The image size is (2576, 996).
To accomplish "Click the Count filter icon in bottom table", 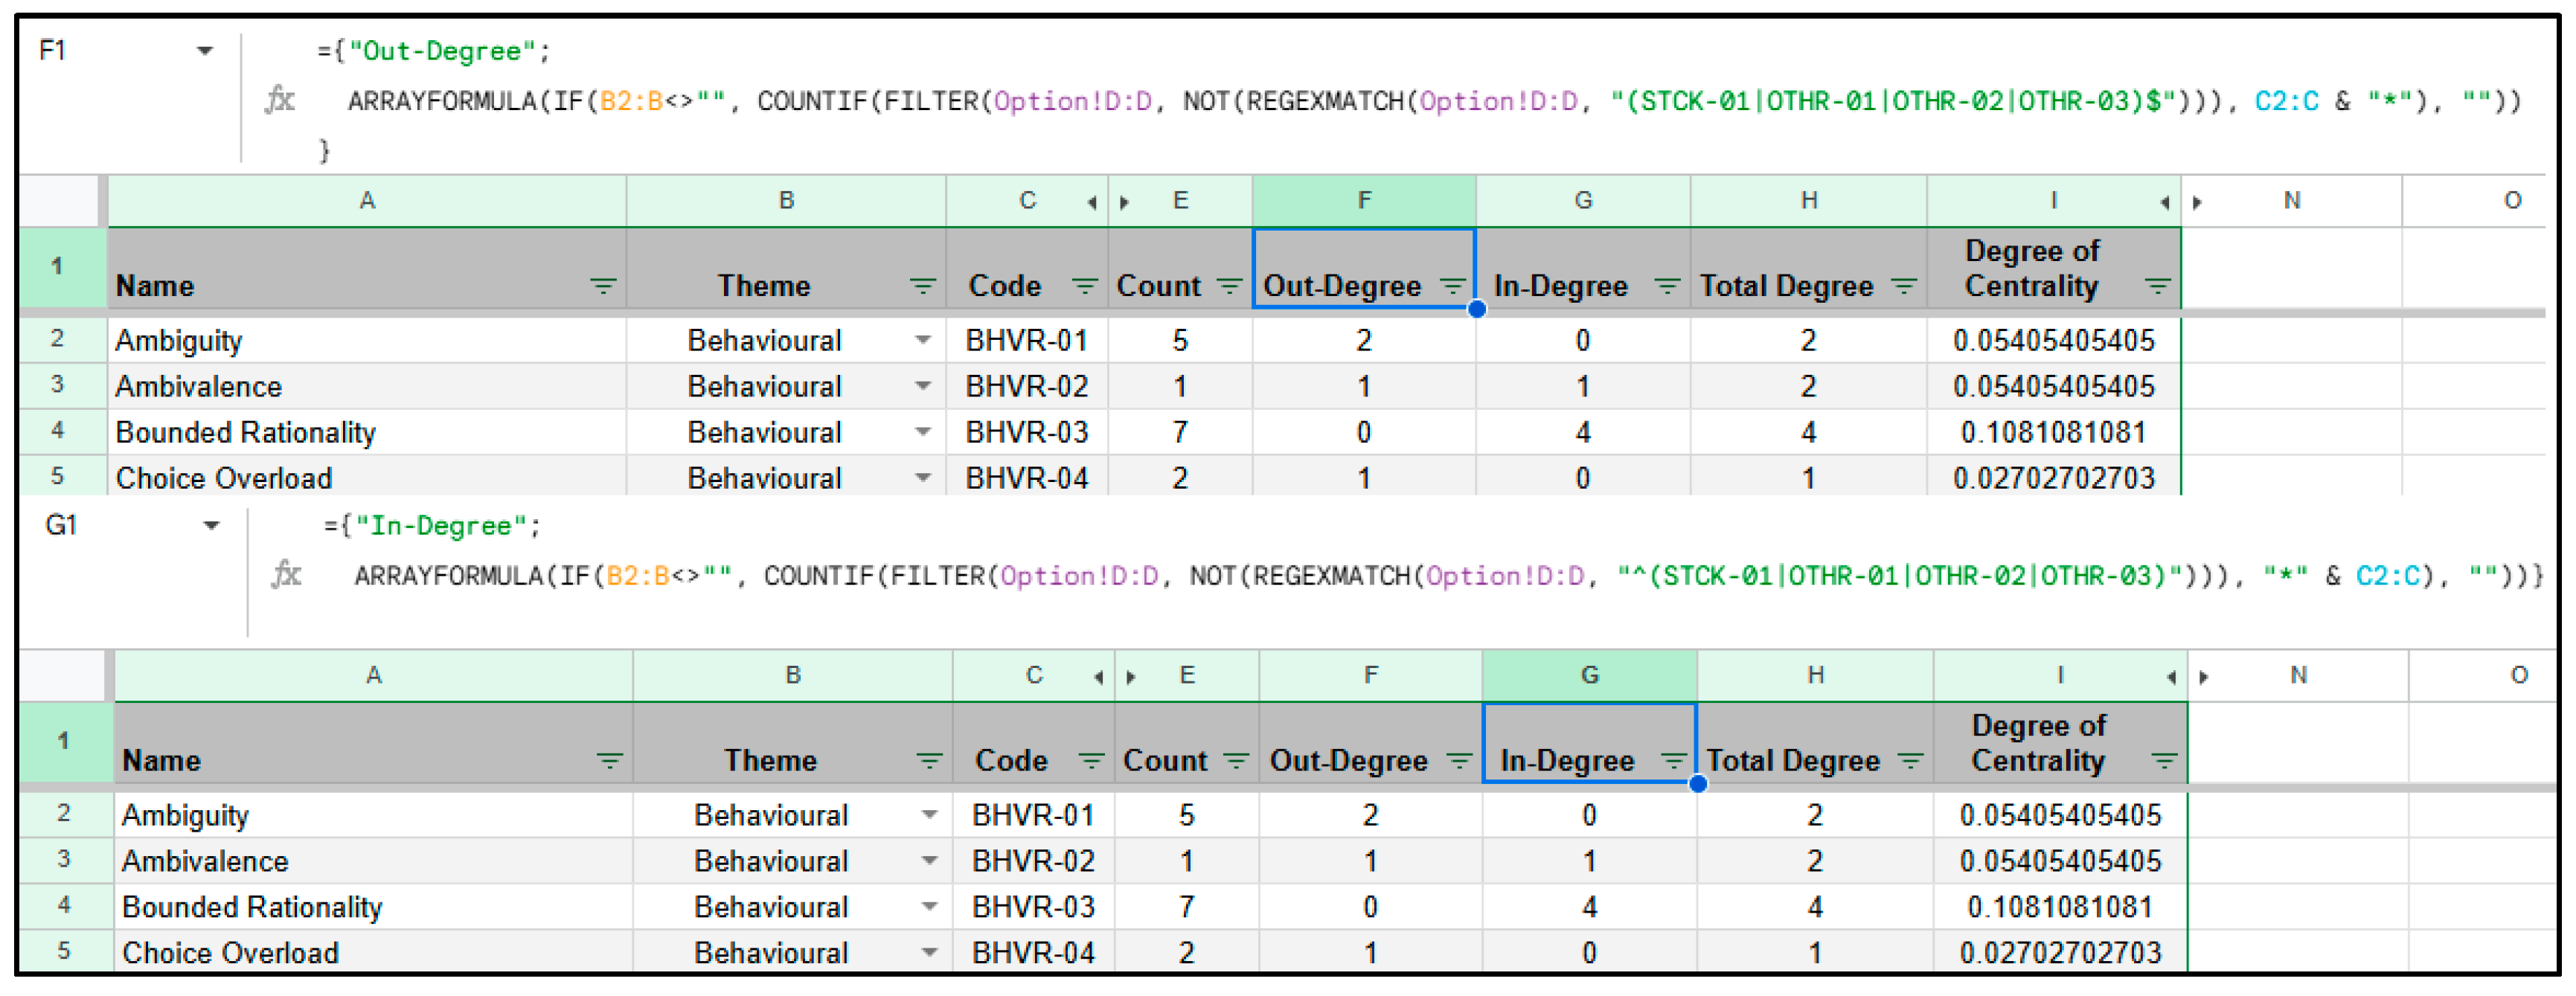I will [x=1236, y=762].
